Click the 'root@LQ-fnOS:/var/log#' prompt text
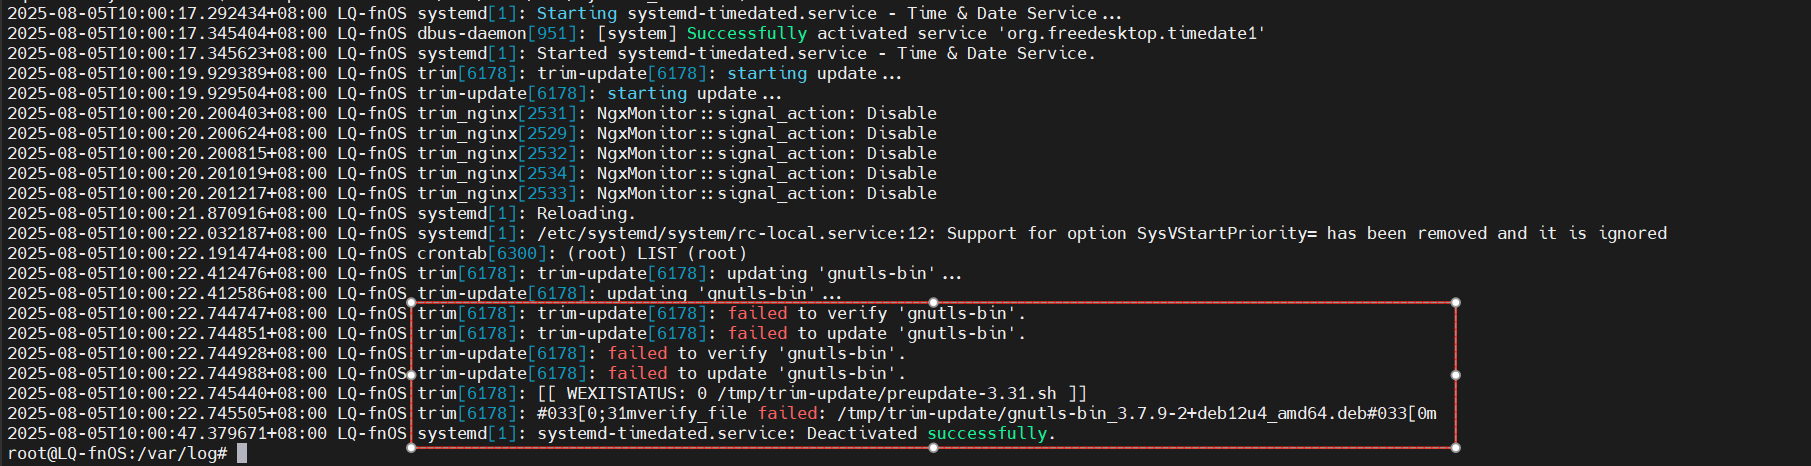The height and width of the screenshot is (466, 1811). pos(117,453)
